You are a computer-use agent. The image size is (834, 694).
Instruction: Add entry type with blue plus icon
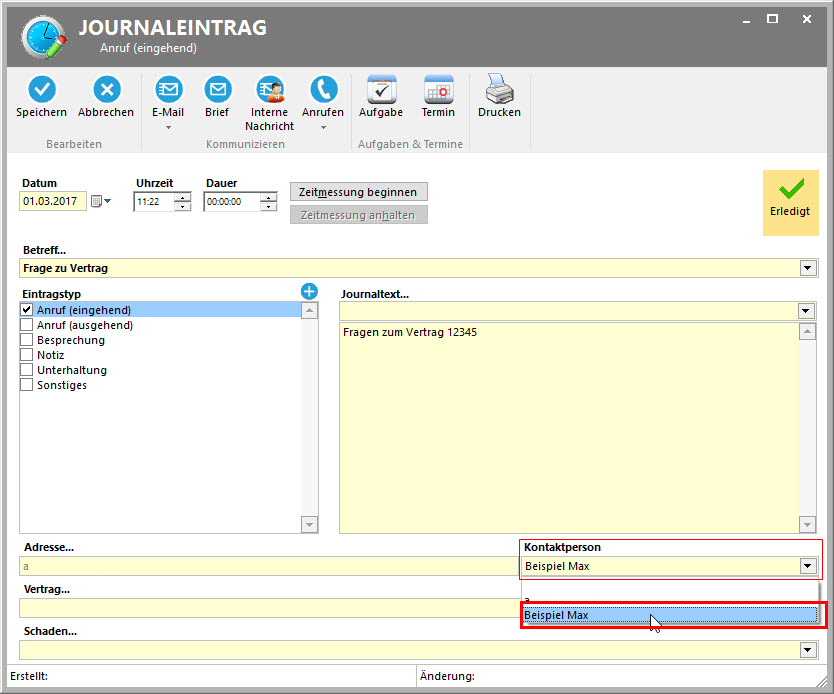pyautogui.click(x=309, y=291)
